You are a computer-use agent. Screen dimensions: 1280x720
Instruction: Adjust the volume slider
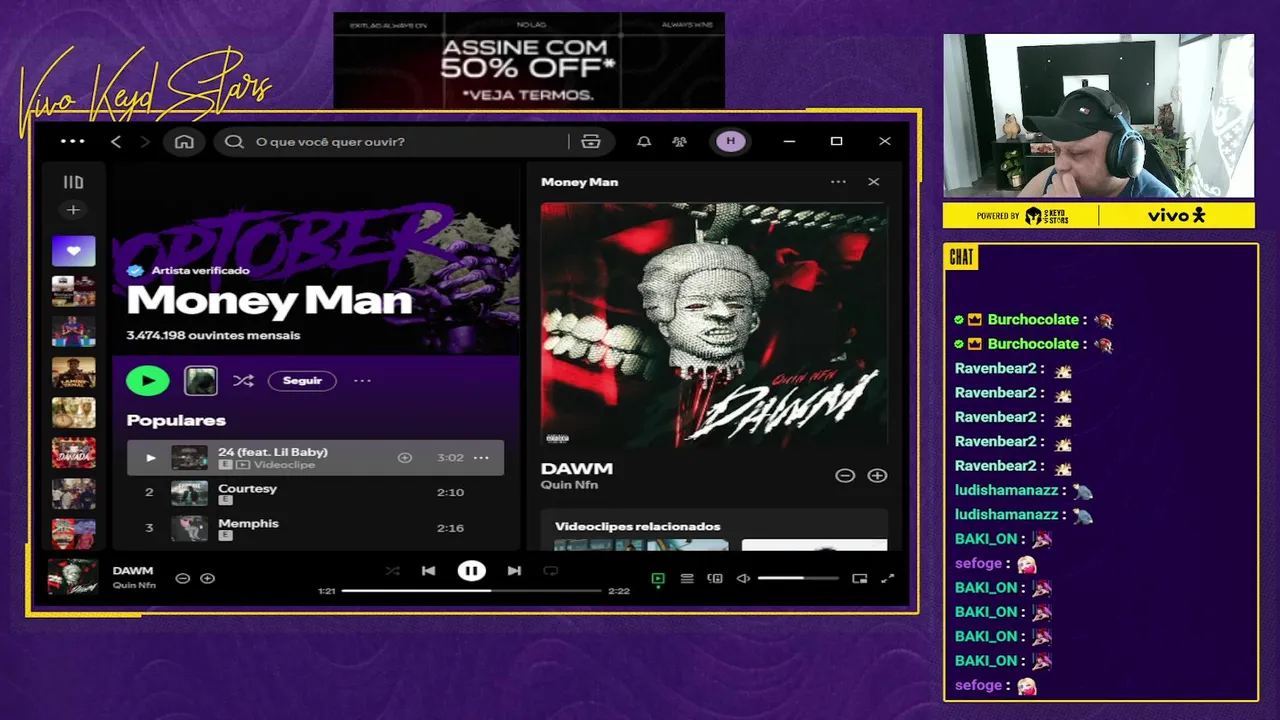pyautogui.click(x=798, y=578)
